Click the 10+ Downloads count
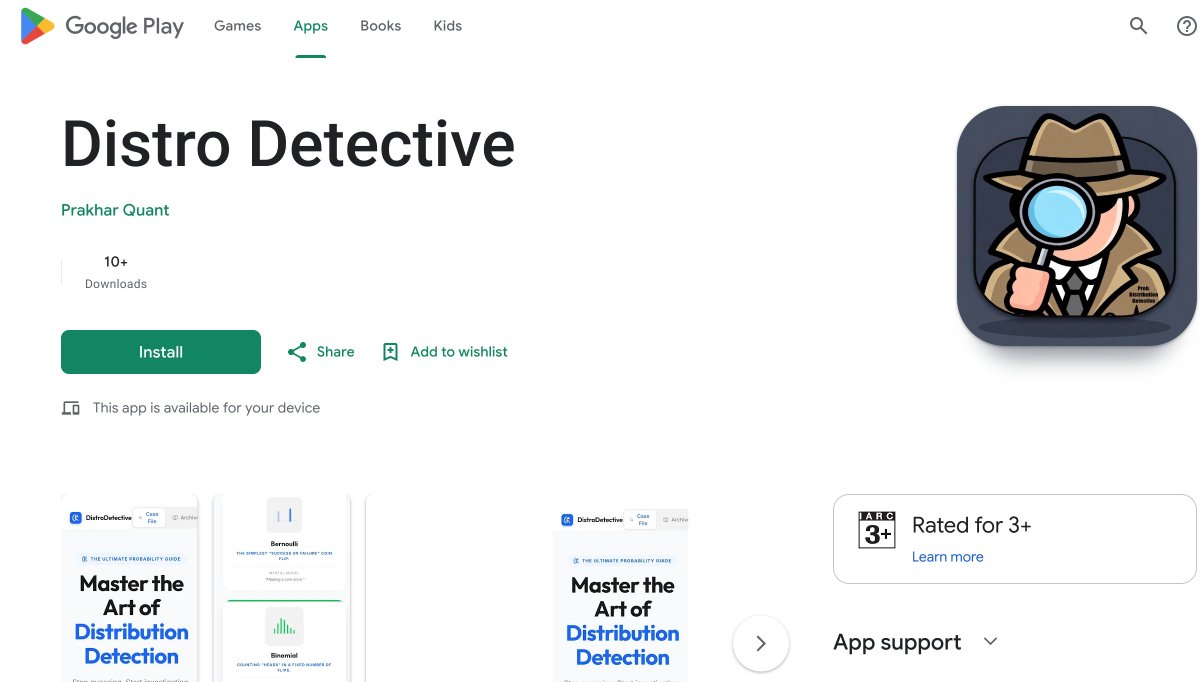 click(116, 272)
